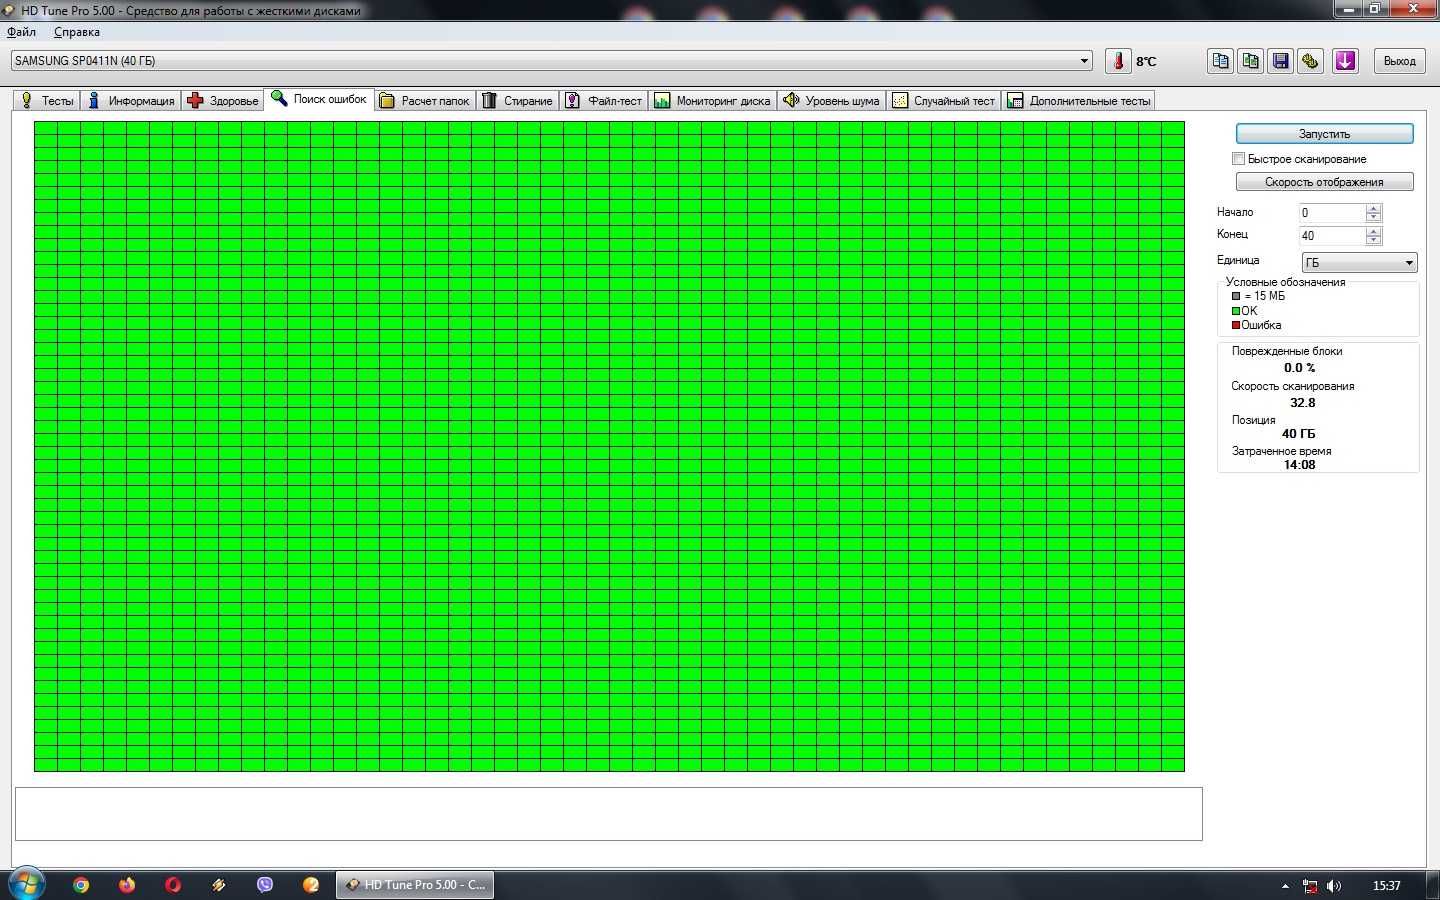Switch to the Дополнительные тесты tab
The height and width of the screenshot is (900, 1440).
click(1079, 100)
